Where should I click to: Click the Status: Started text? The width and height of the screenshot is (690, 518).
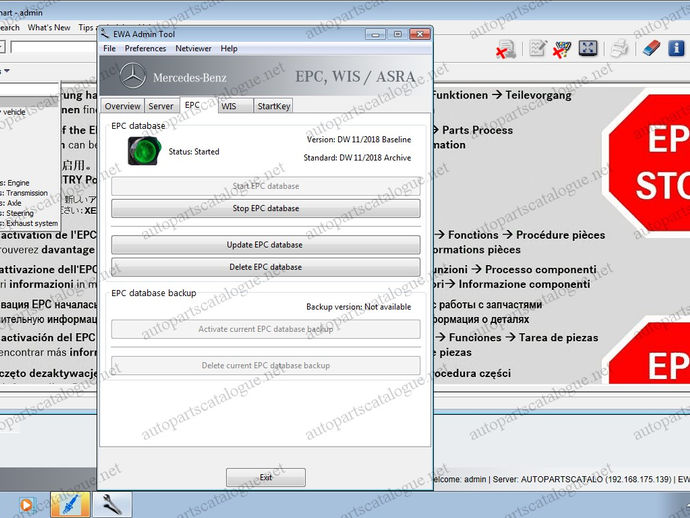click(194, 151)
